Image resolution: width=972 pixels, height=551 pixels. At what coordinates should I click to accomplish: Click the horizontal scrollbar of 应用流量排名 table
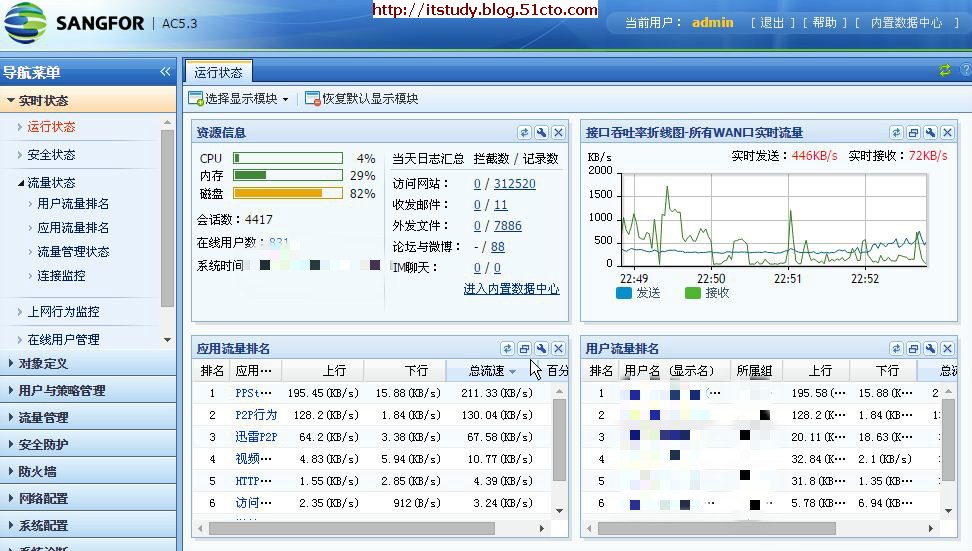[x=351, y=529]
